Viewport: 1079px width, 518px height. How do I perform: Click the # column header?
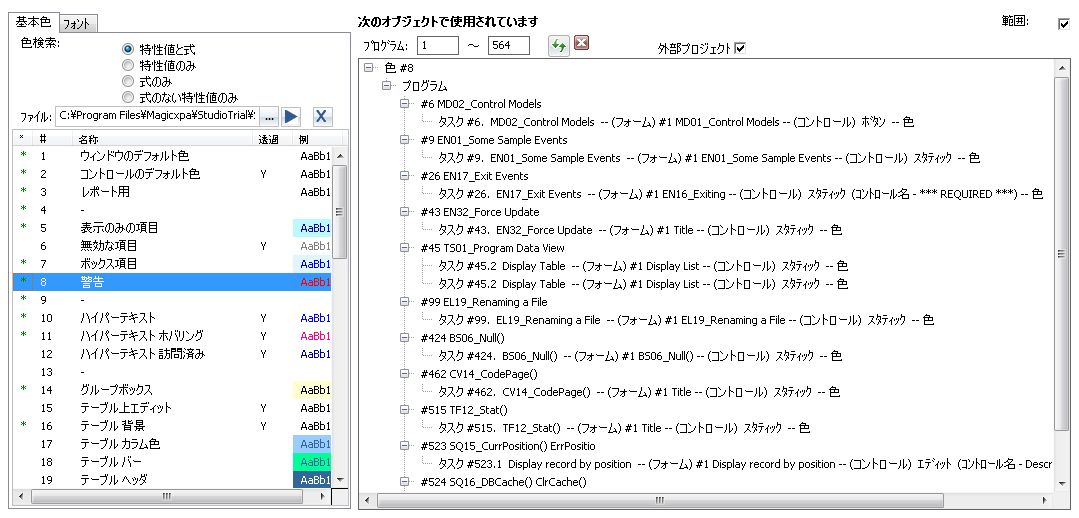point(43,139)
